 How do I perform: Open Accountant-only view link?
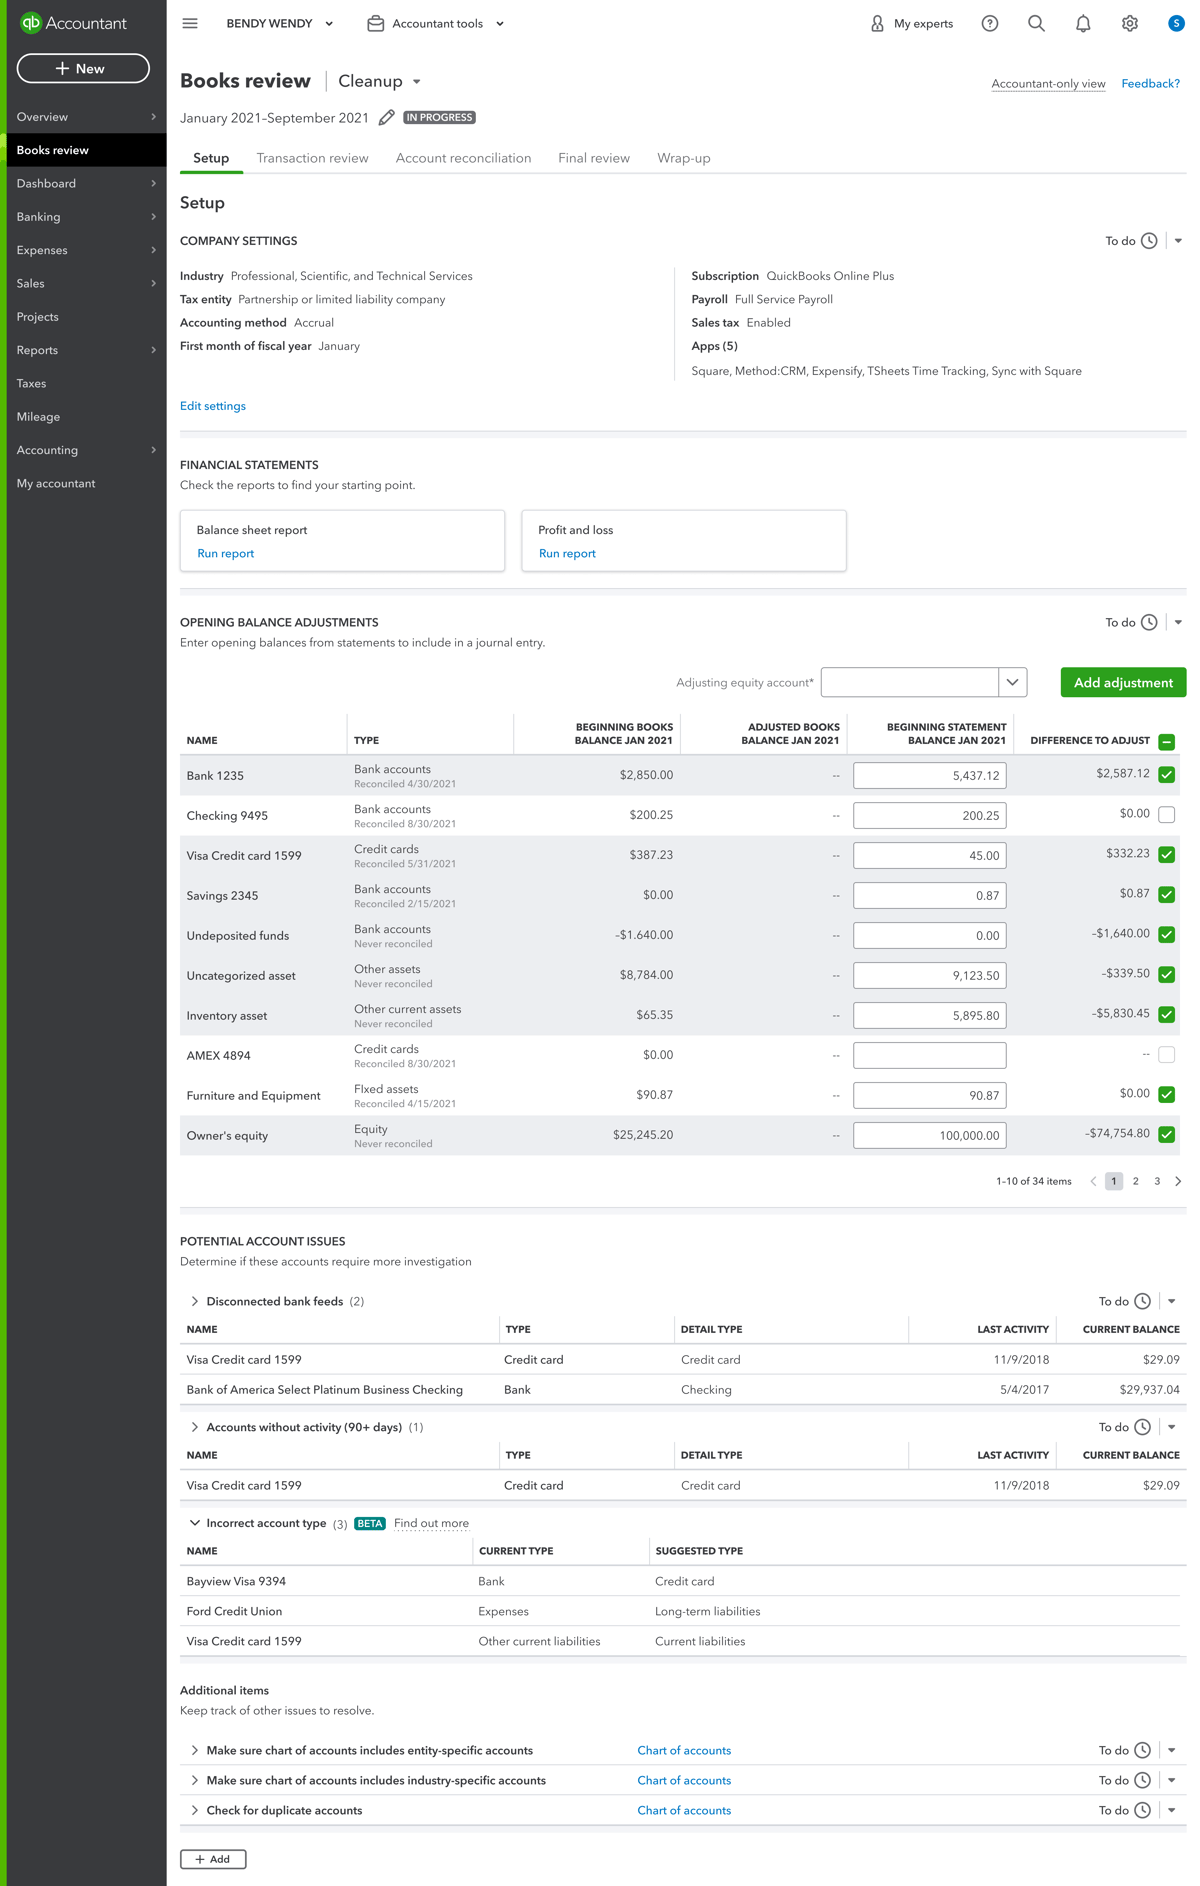pyautogui.click(x=1048, y=83)
